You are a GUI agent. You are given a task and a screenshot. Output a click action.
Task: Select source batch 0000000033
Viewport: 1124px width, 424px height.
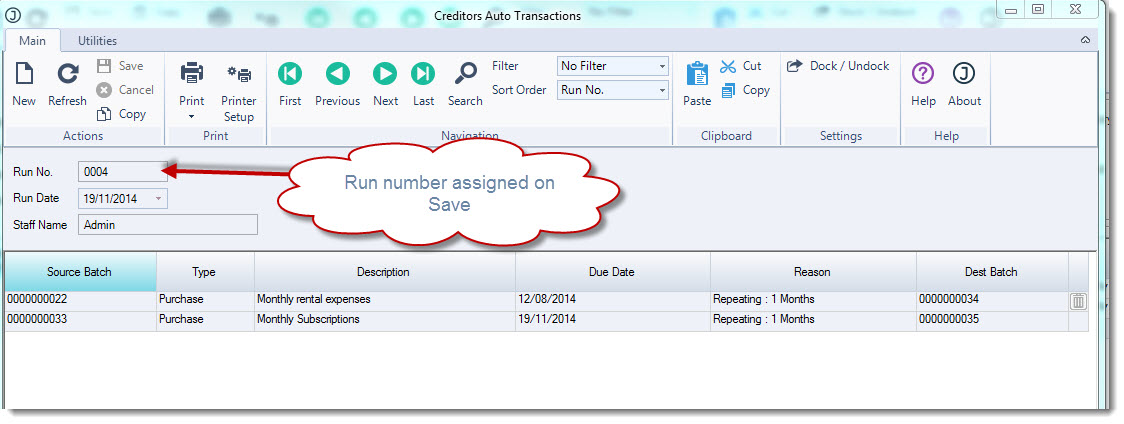click(x=80, y=320)
